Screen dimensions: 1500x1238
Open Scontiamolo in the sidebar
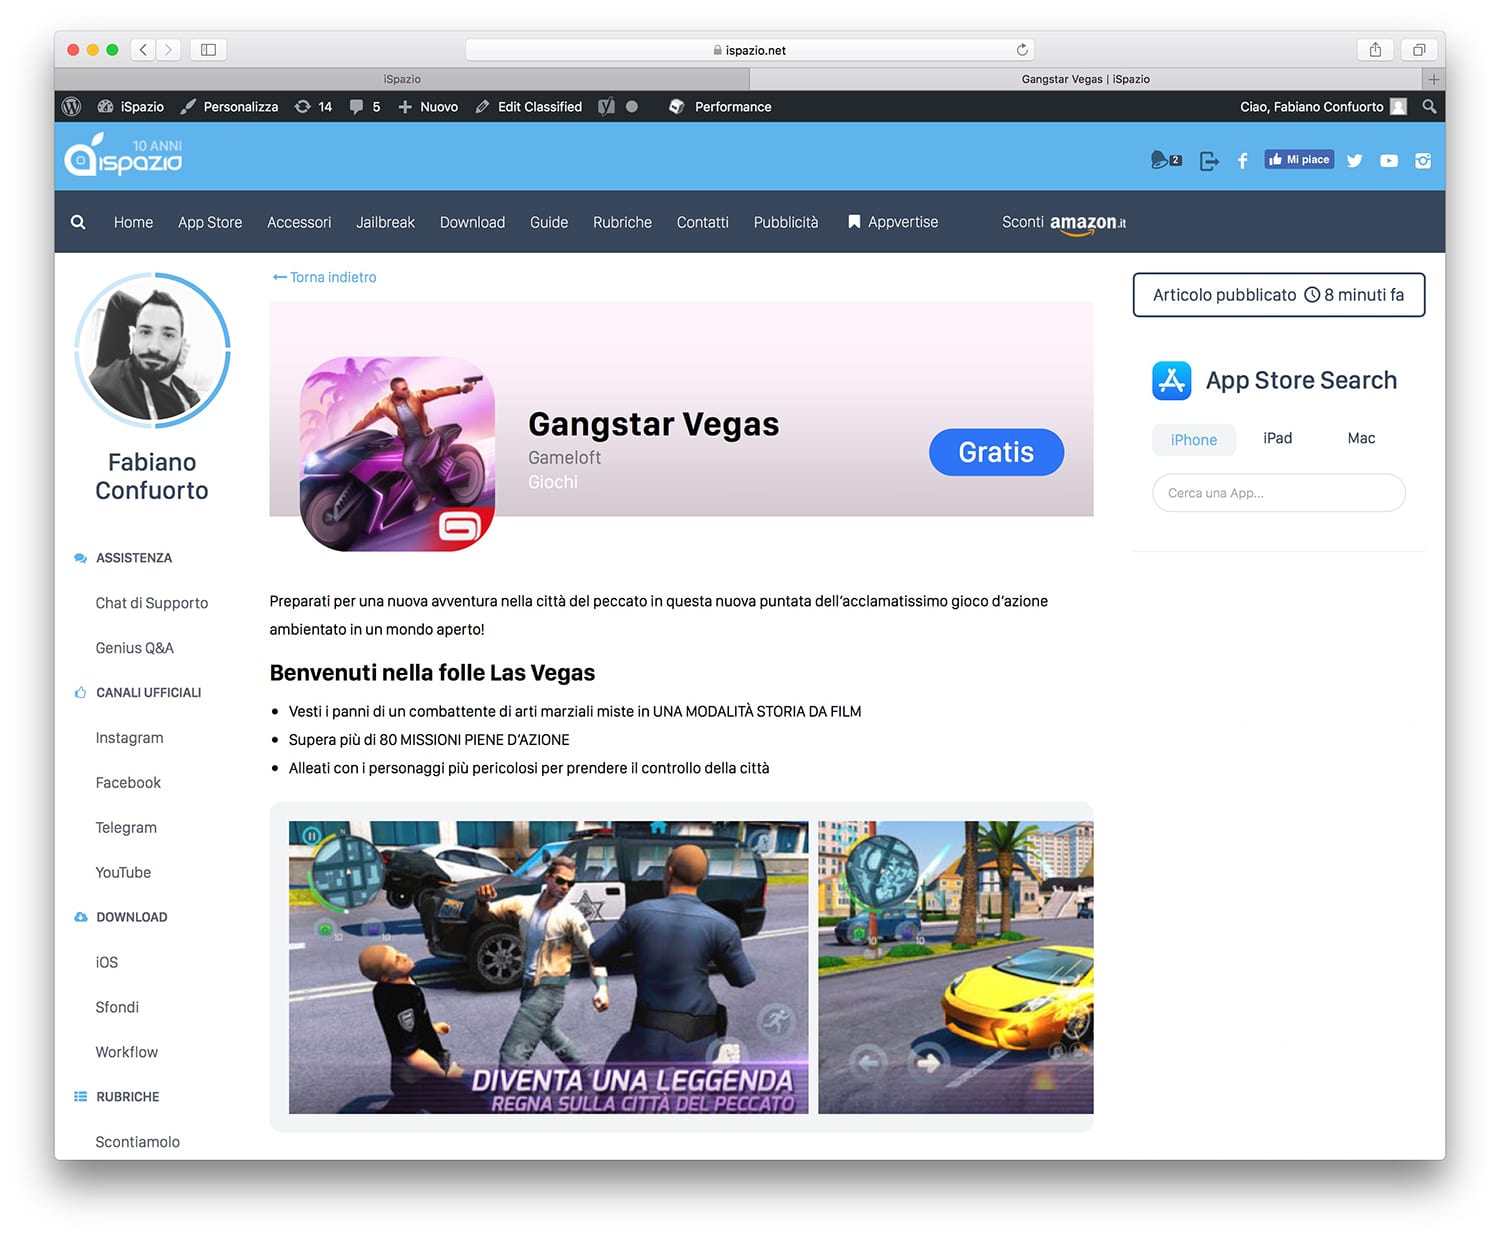click(138, 1142)
